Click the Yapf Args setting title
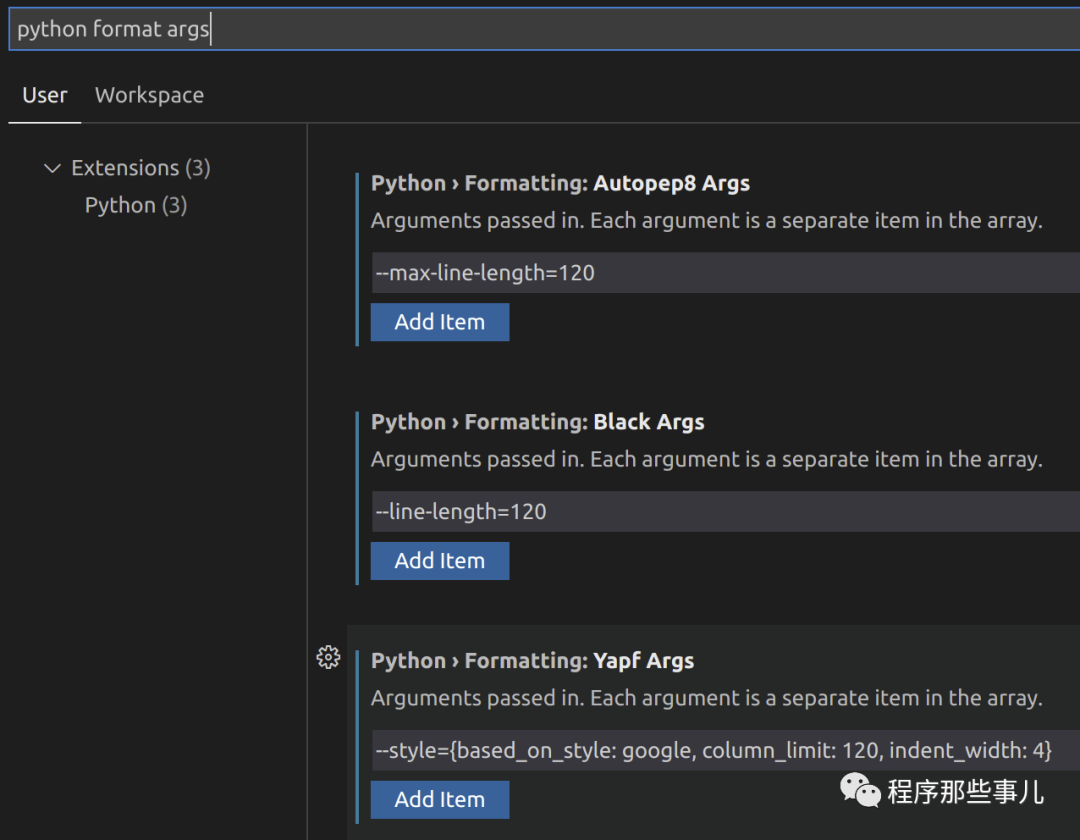The height and width of the screenshot is (840, 1080). pos(532,661)
